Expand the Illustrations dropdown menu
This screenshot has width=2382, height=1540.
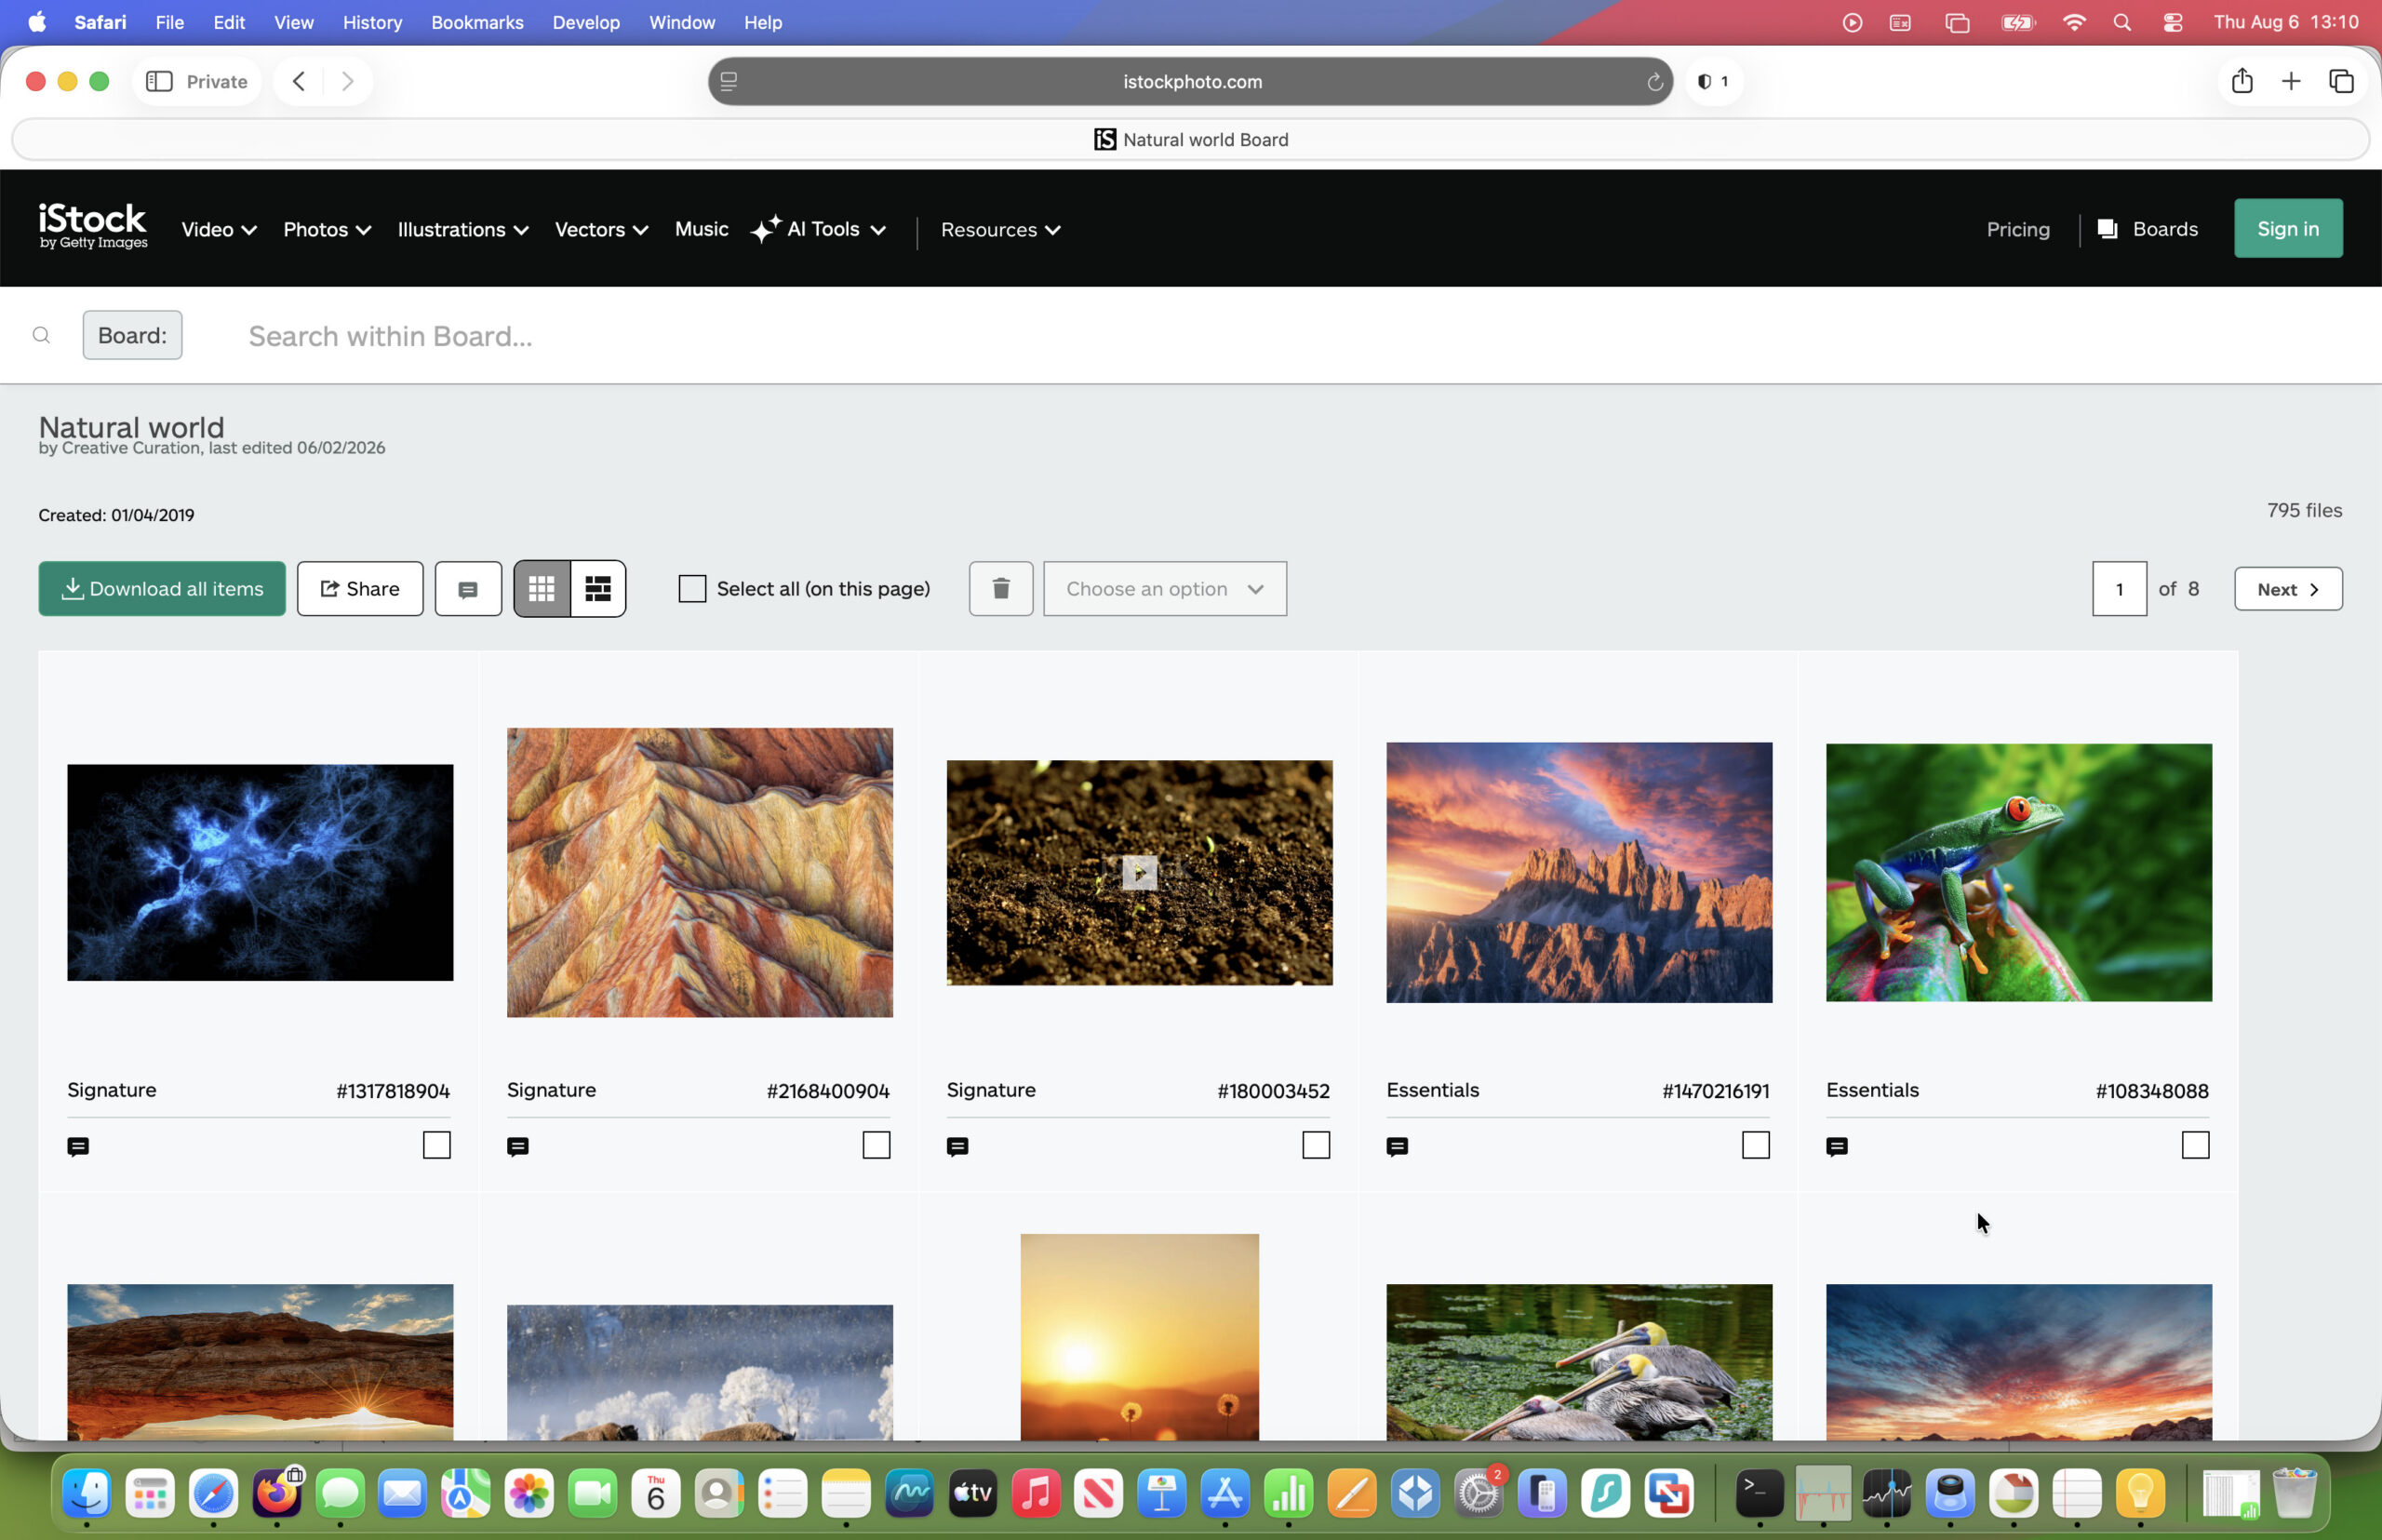(x=463, y=230)
